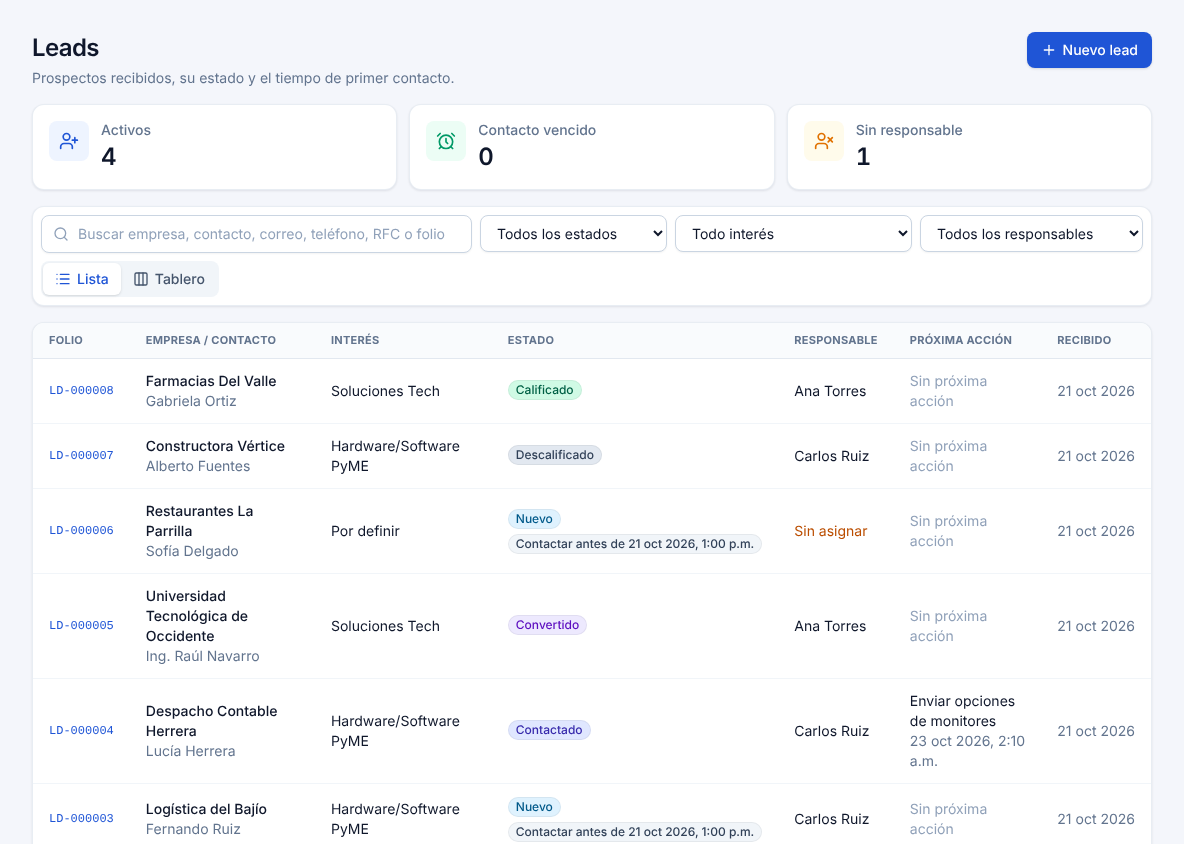This screenshot has width=1184, height=844.
Task: Open the Todos los responsables dropdown
Action: [x=1031, y=234]
